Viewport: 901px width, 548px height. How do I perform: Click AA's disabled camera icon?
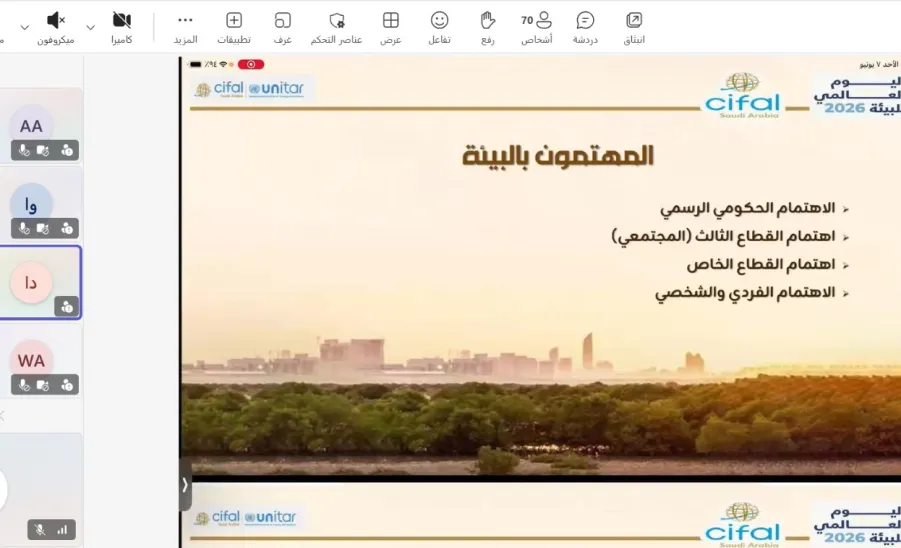click(x=43, y=150)
